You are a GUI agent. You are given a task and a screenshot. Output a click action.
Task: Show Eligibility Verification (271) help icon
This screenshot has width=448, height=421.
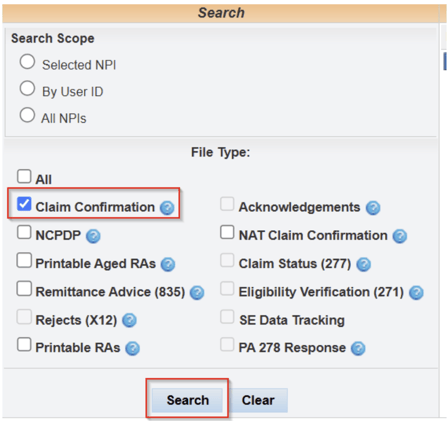tap(416, 293)
